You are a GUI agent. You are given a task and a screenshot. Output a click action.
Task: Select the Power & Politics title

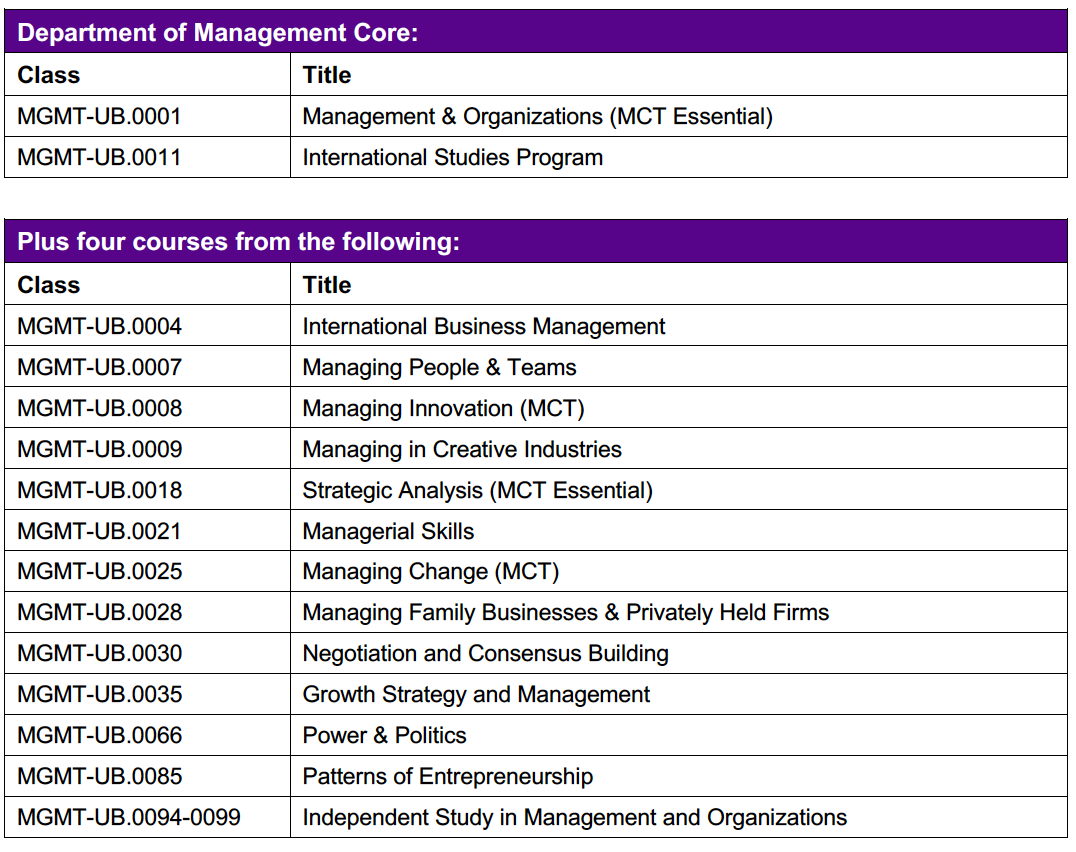click(384, 736)
